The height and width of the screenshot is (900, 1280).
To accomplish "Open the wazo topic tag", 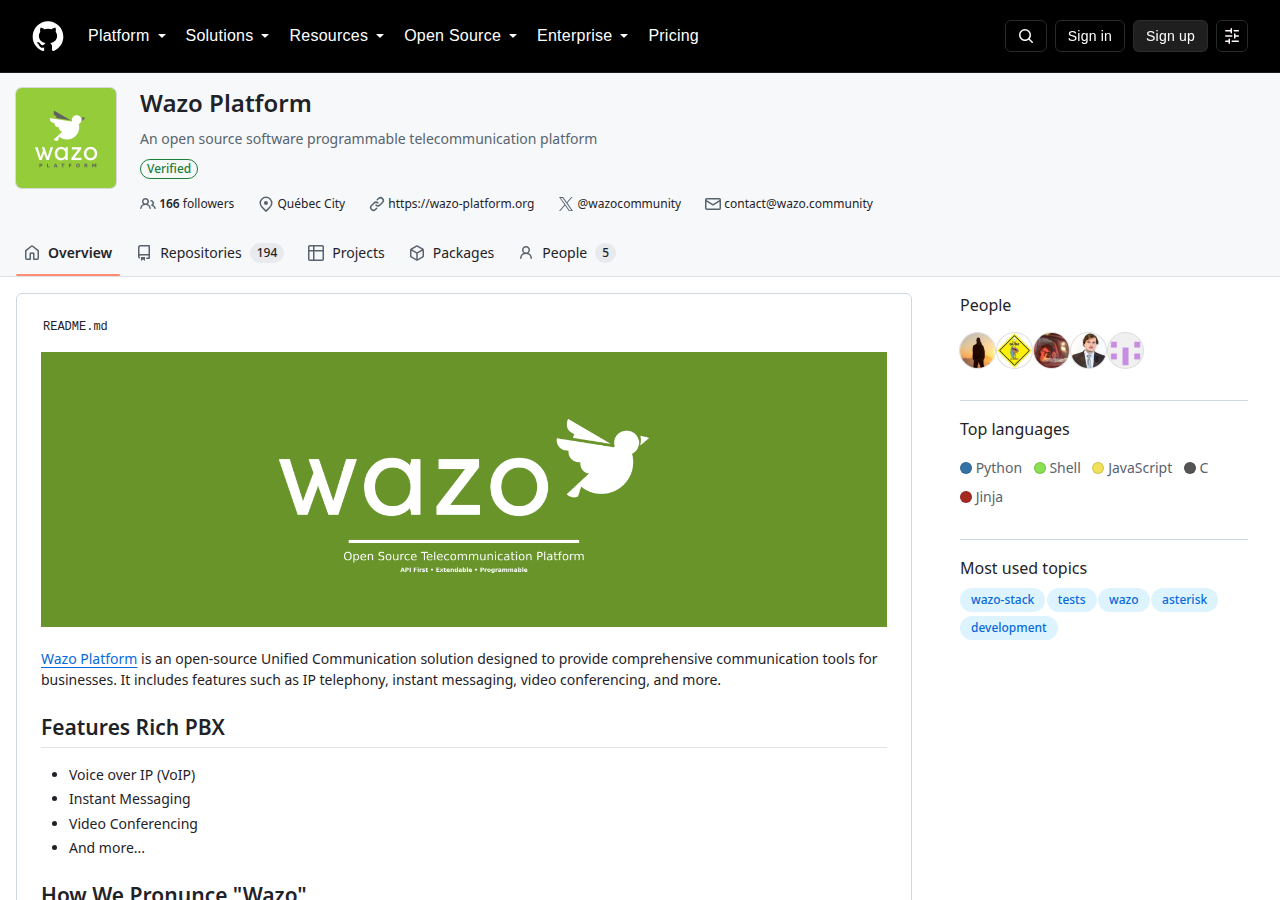I will pos(1124,600).
